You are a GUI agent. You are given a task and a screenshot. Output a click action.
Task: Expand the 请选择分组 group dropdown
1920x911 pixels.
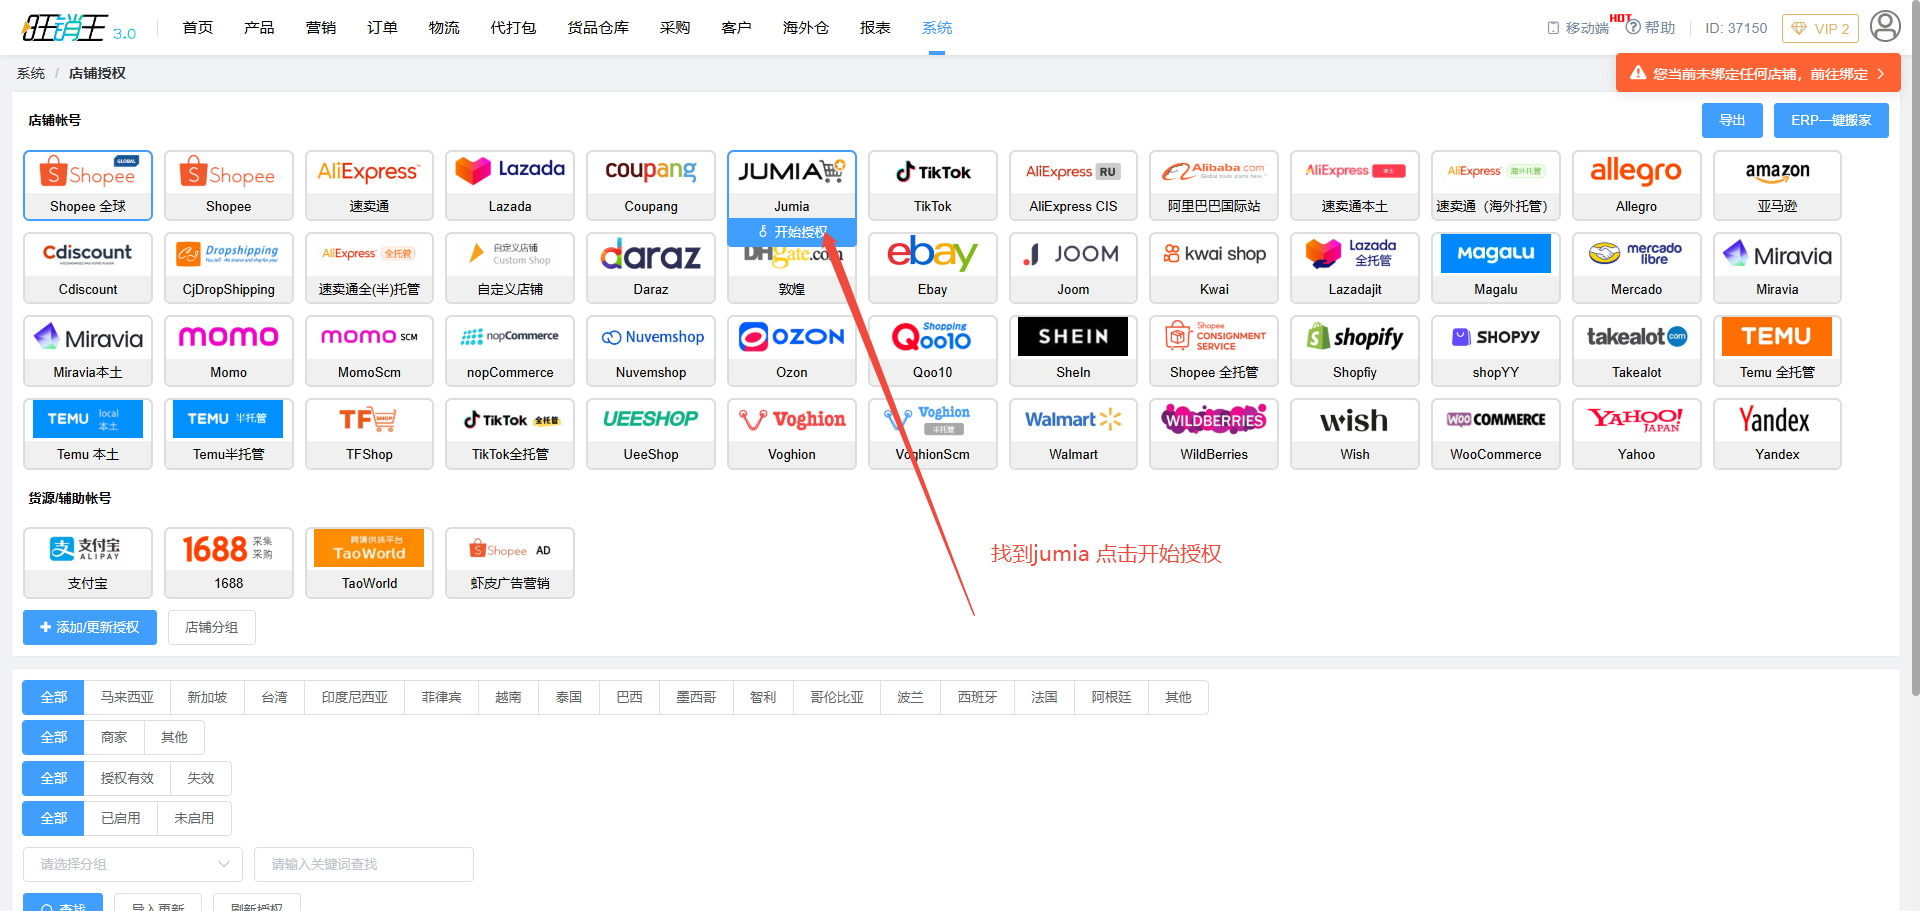133,864
